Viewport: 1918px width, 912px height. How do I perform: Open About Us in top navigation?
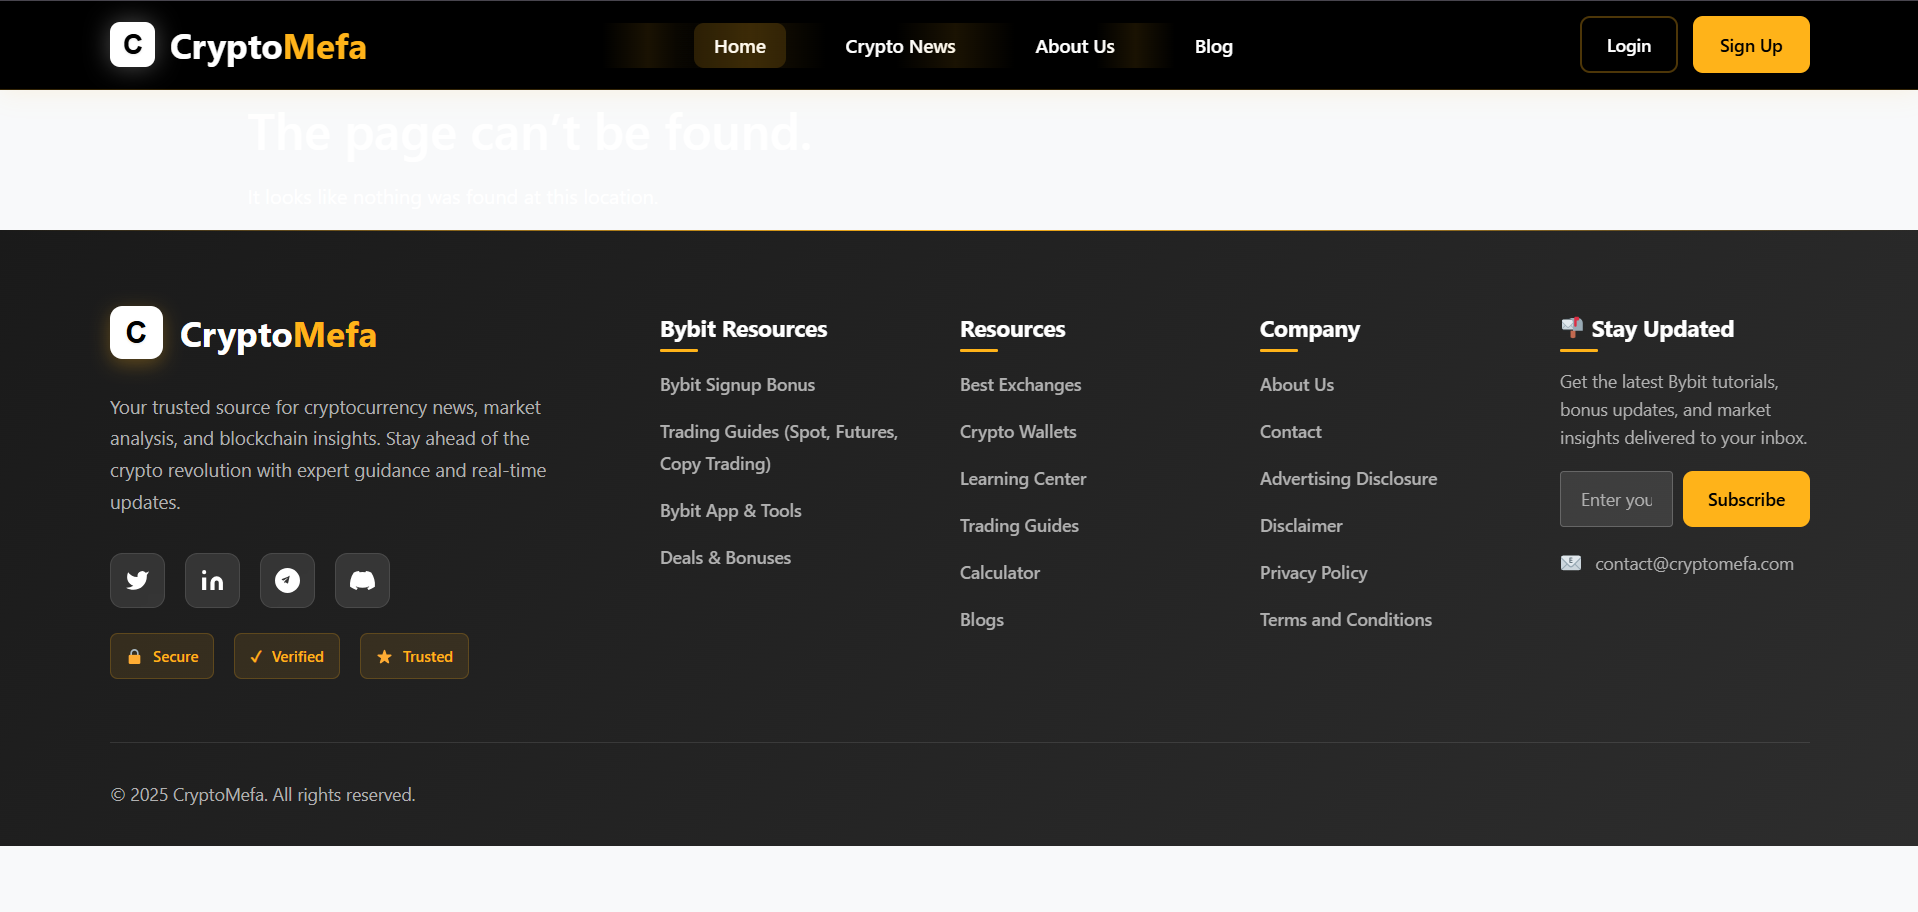(x=1075, y=46)
